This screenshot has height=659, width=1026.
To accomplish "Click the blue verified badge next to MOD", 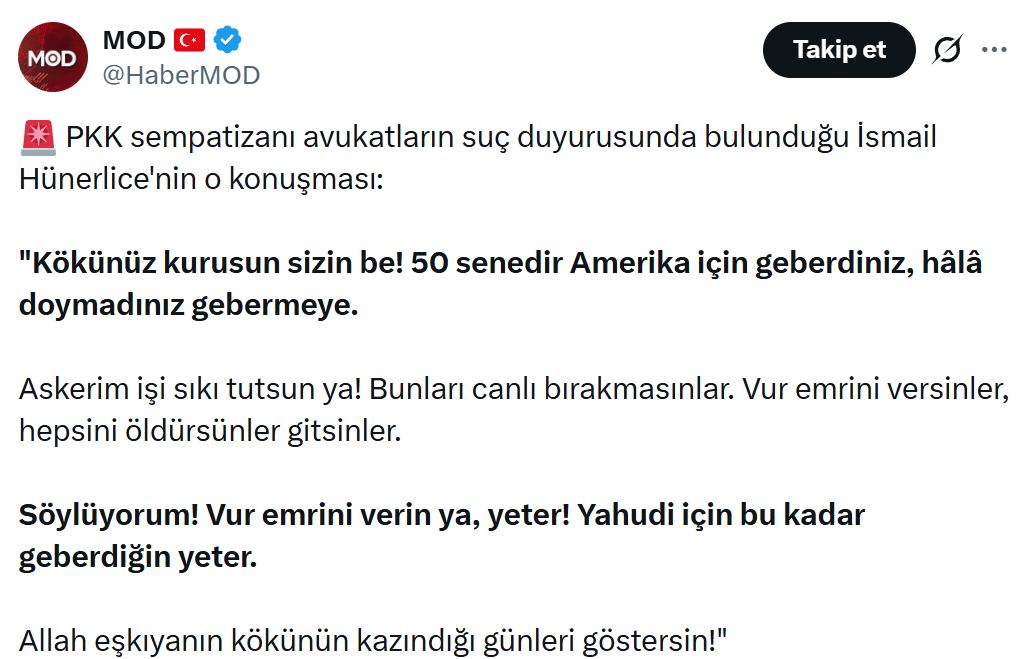I will tap(229, 41).
